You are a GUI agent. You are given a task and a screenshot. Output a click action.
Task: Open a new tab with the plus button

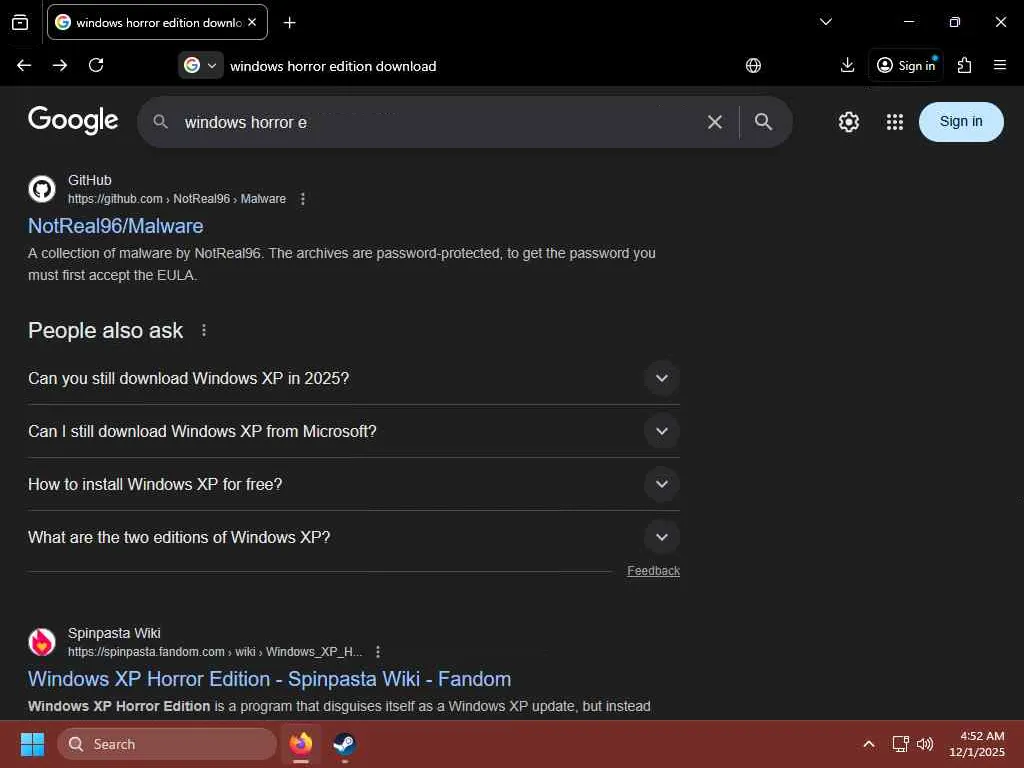point(289,23)
